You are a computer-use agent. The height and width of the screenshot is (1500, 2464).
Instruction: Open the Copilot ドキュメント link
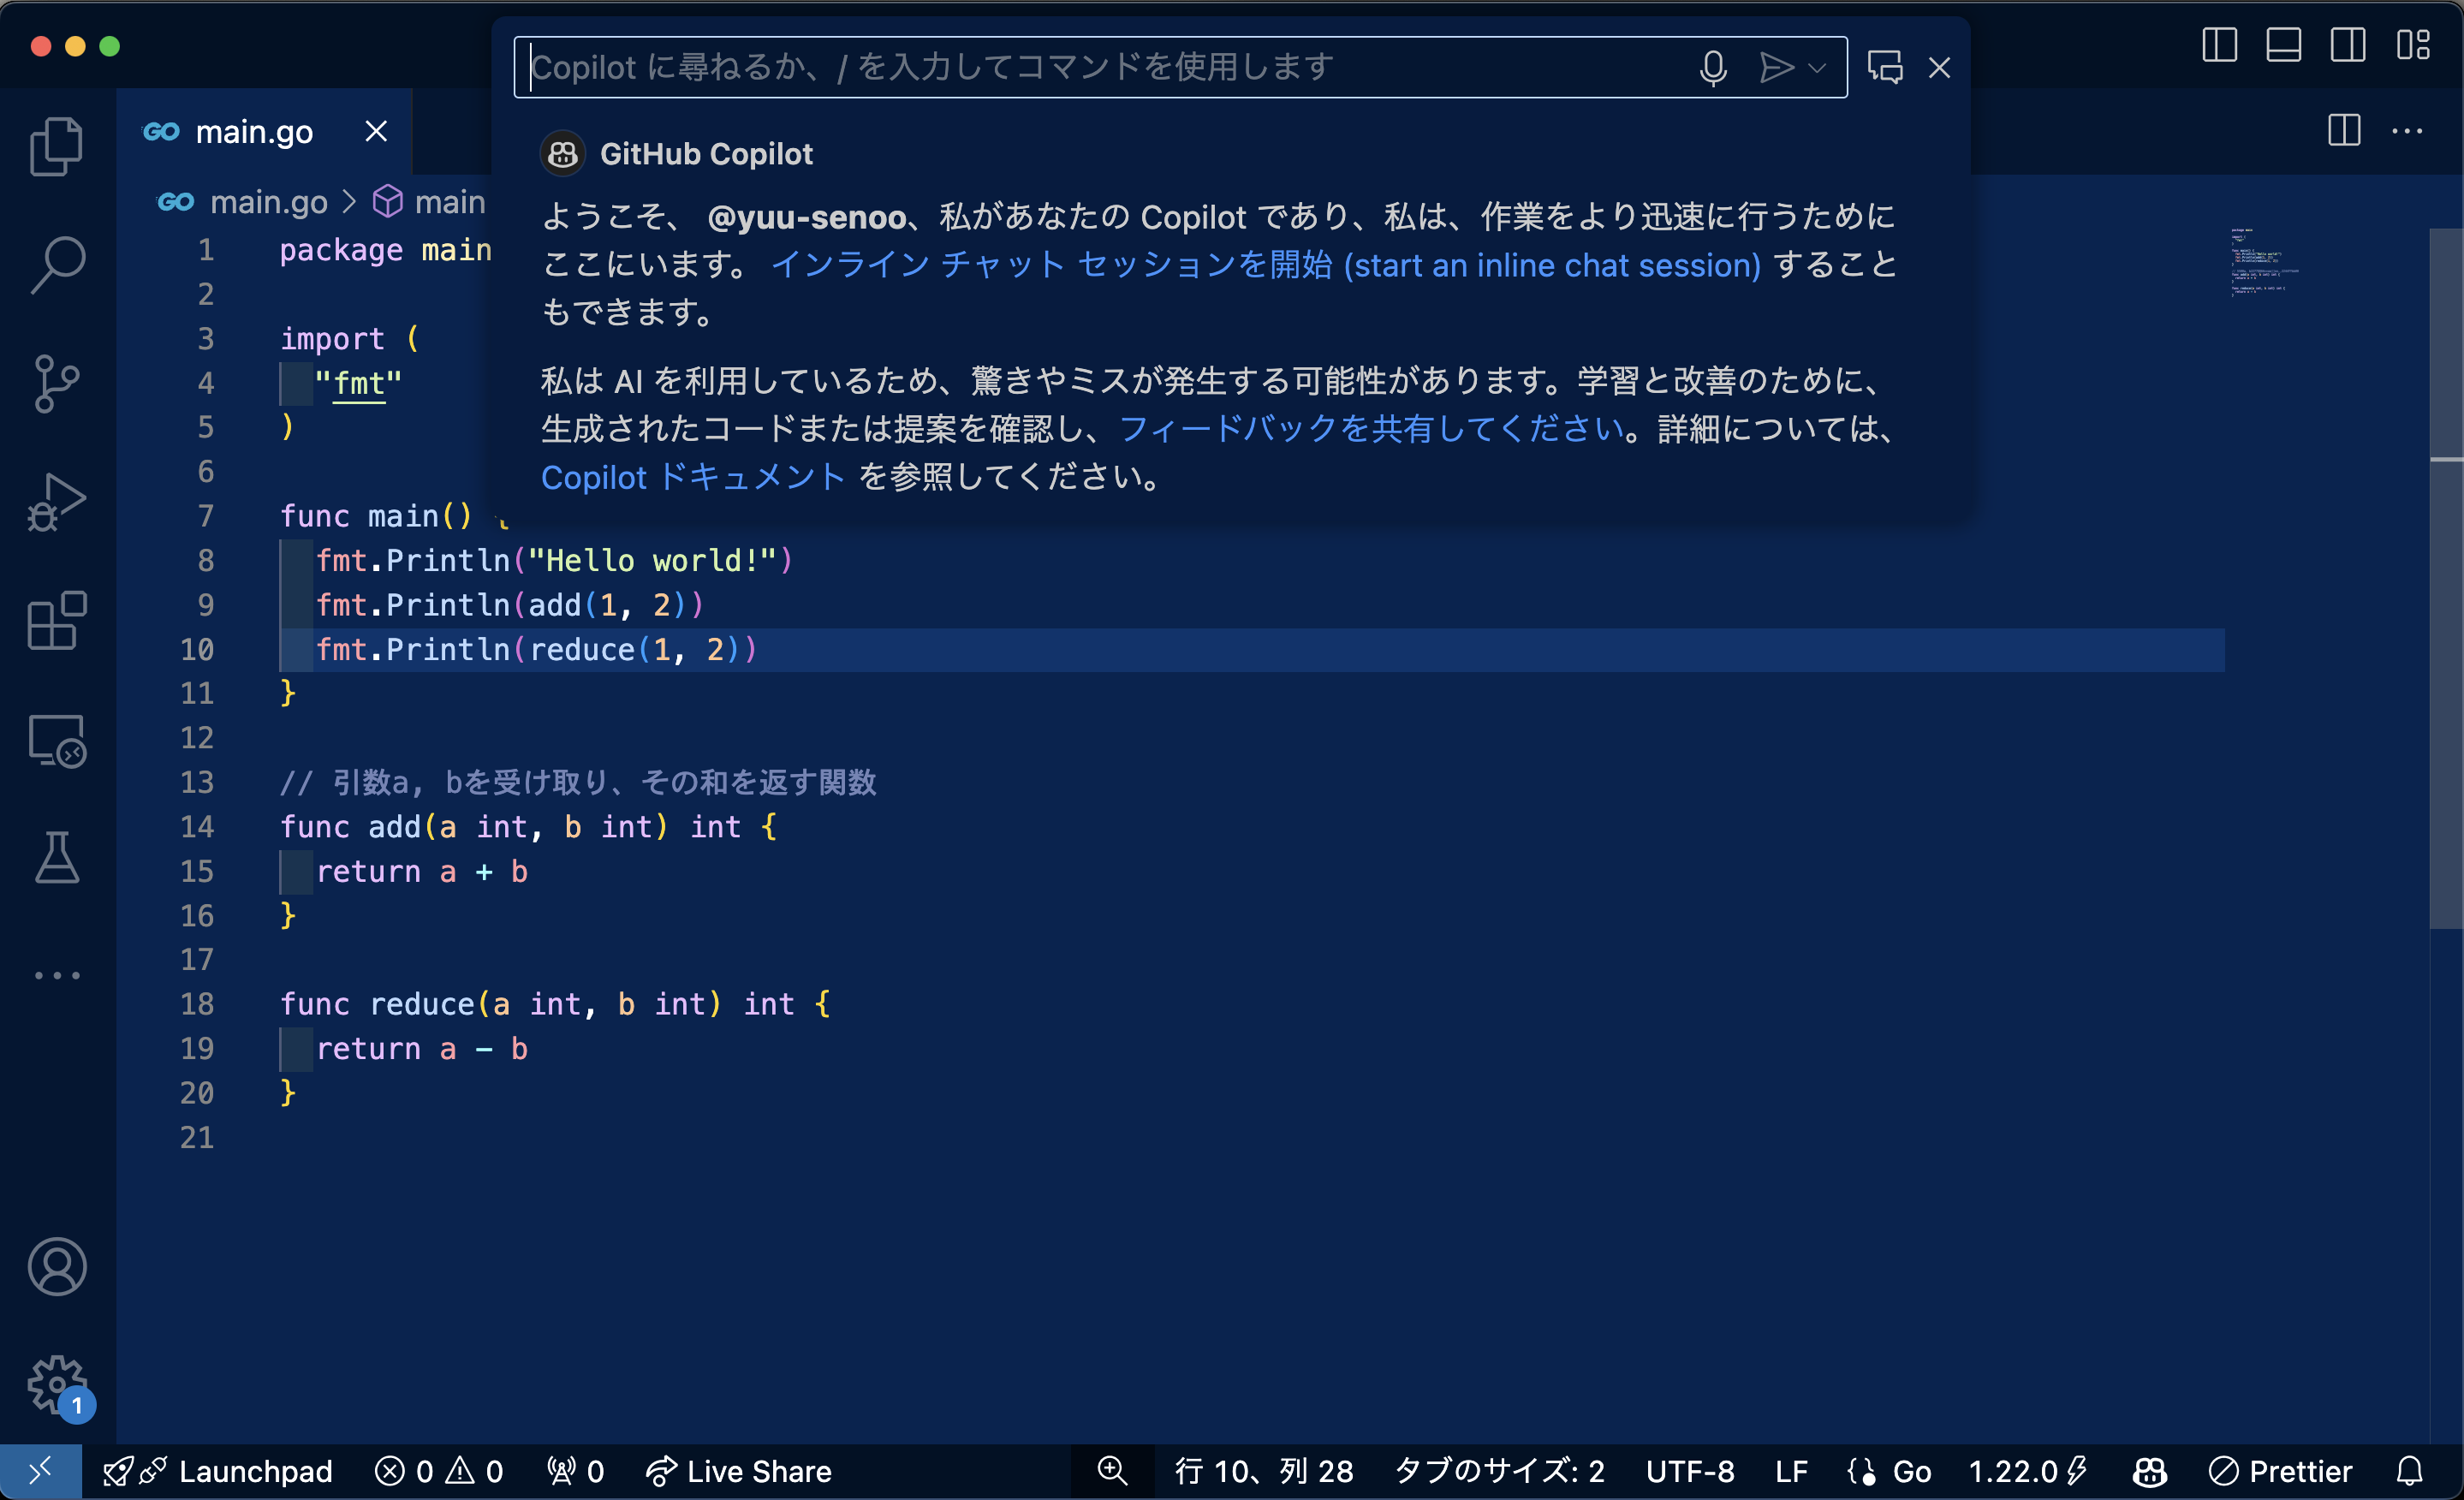click(x=693, y=477)
